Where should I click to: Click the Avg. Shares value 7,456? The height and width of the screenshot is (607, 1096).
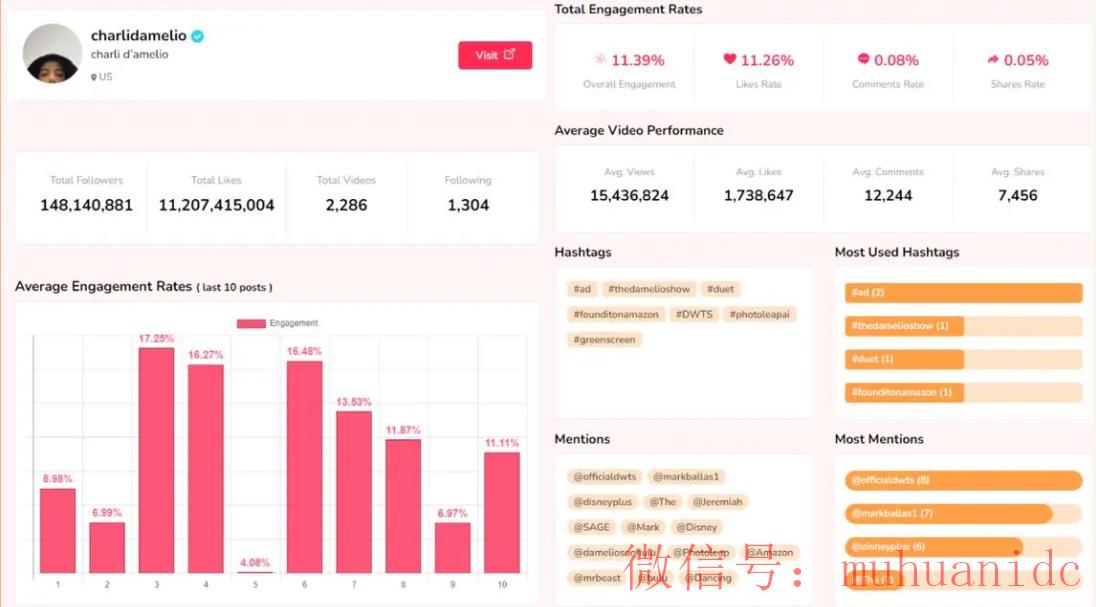[1018, 195]
